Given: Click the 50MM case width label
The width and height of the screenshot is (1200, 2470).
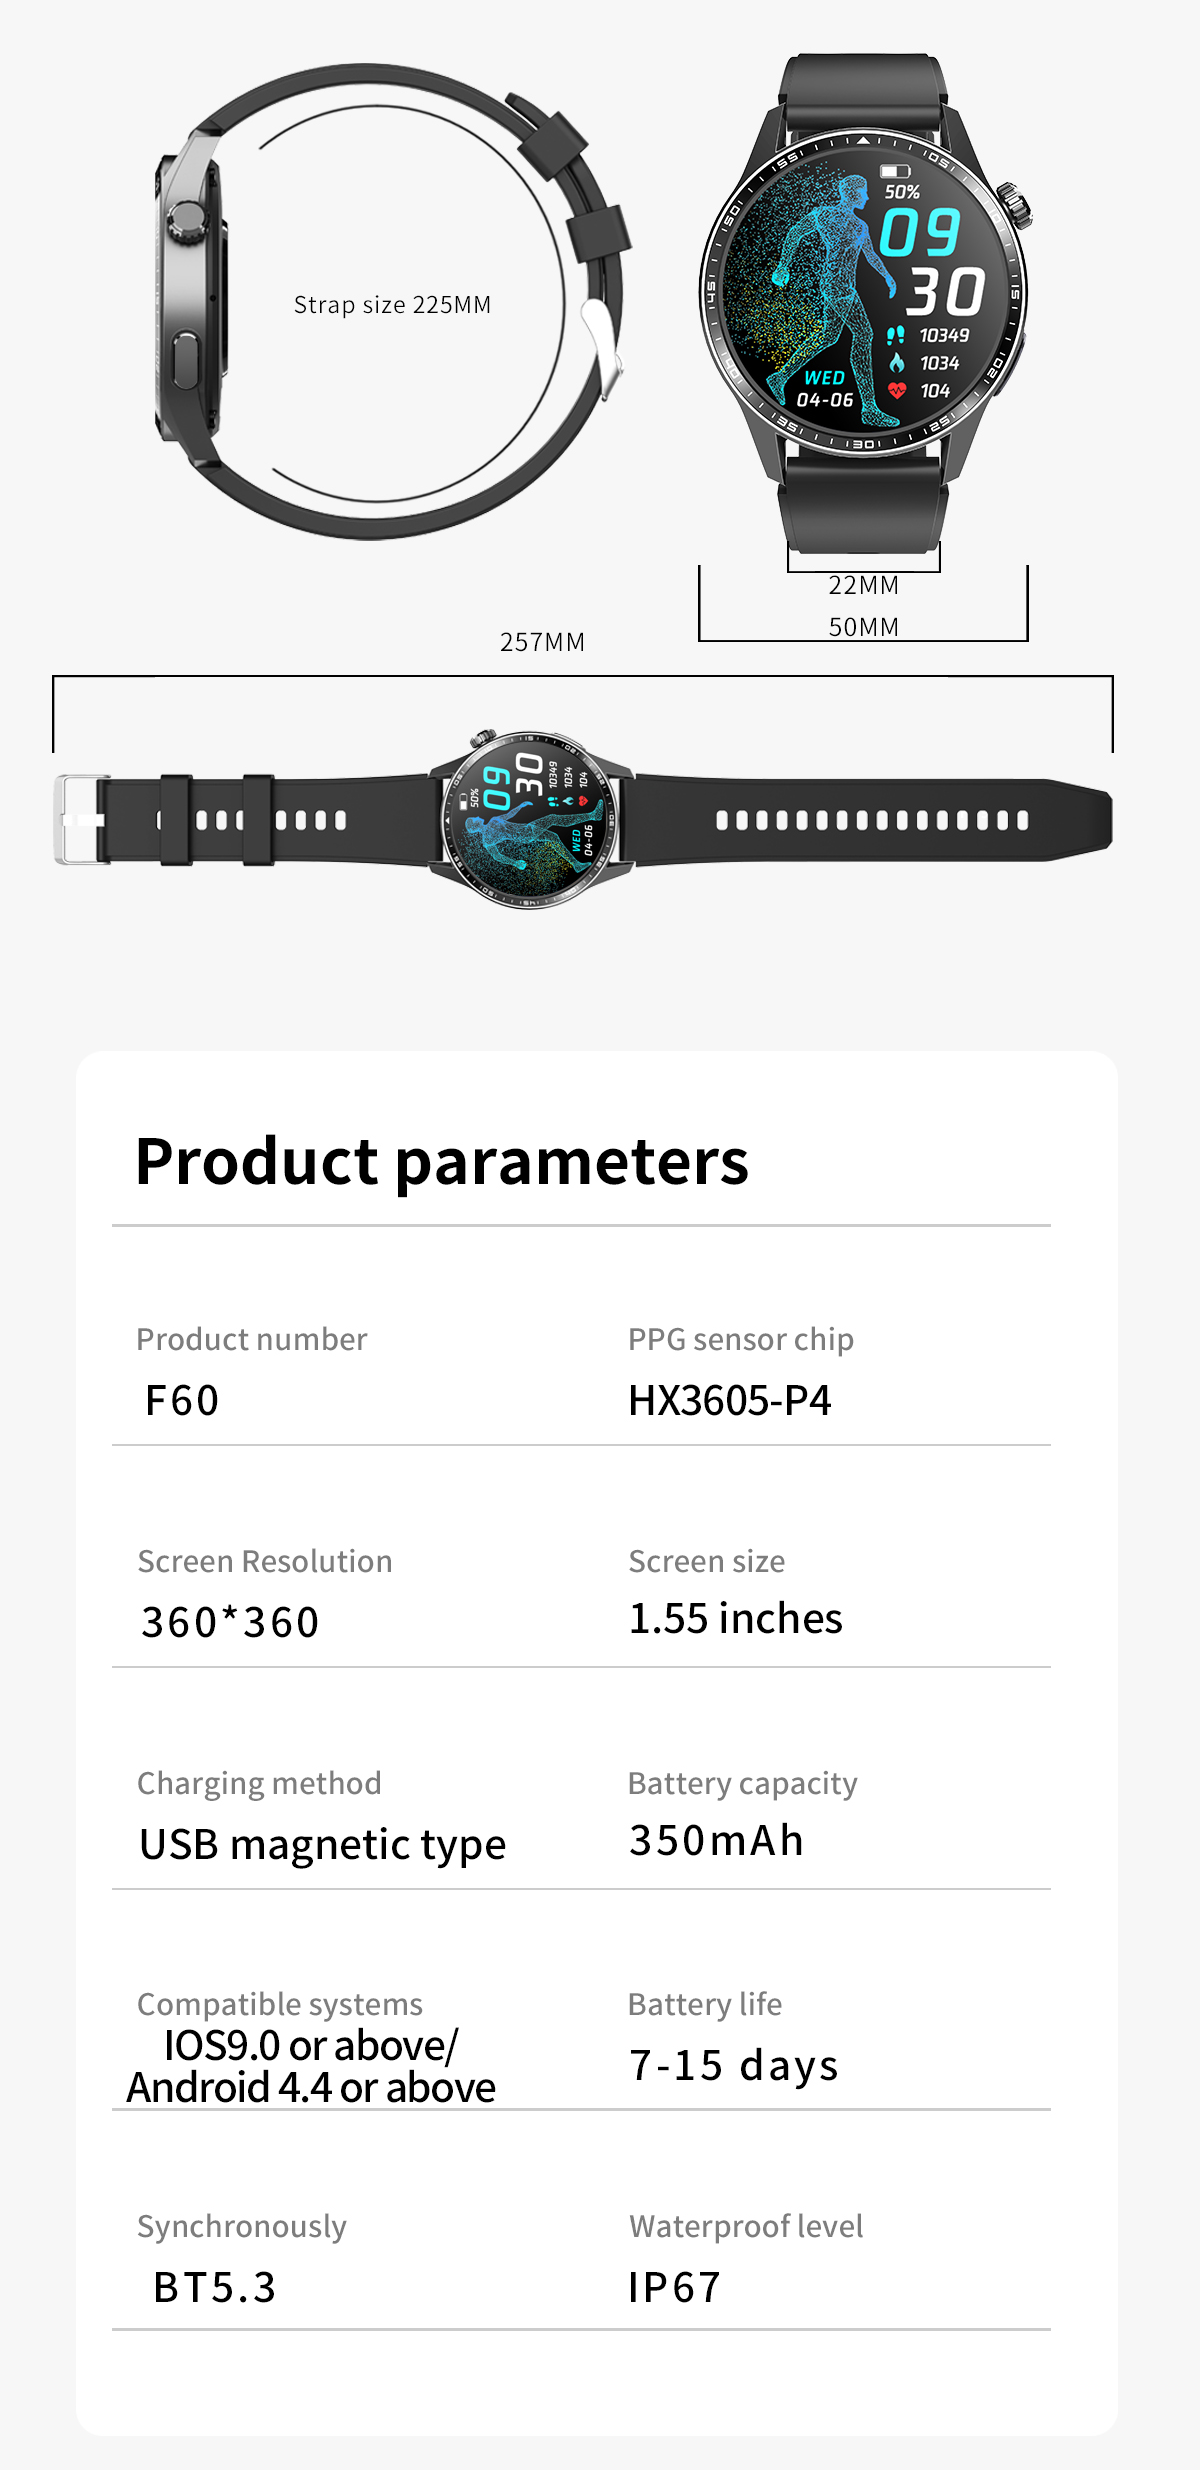Looking at the screenshot, I should tap(863, 627).
